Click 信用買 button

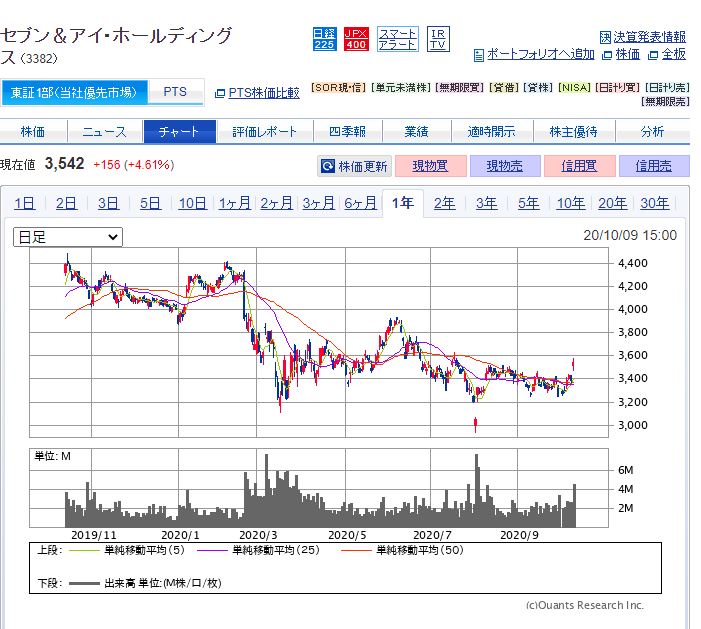tap(580, 166)
